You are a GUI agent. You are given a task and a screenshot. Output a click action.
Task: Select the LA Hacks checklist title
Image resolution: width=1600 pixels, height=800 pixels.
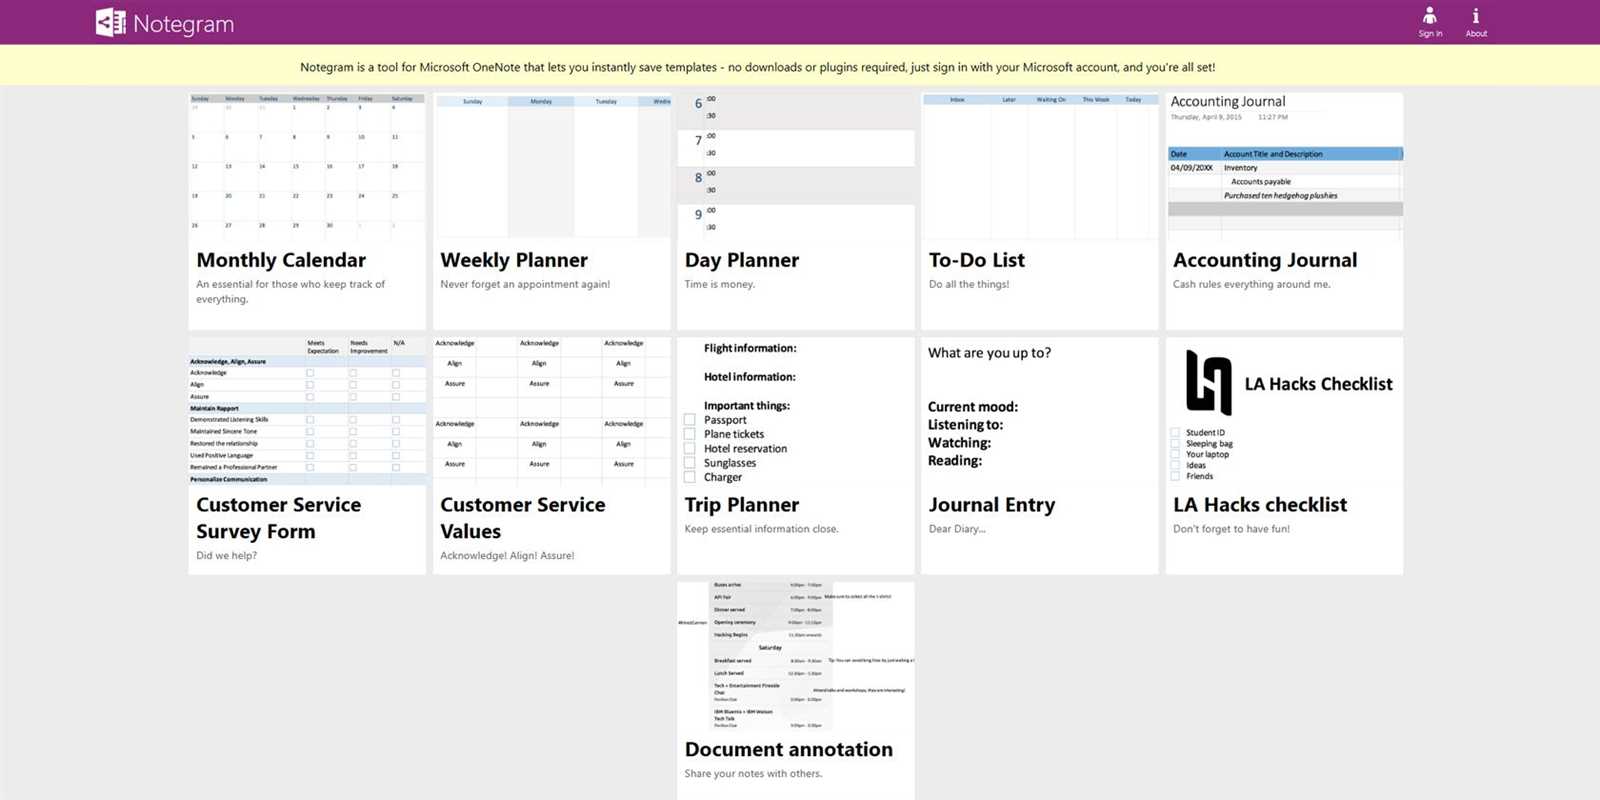coord(1260,505)
